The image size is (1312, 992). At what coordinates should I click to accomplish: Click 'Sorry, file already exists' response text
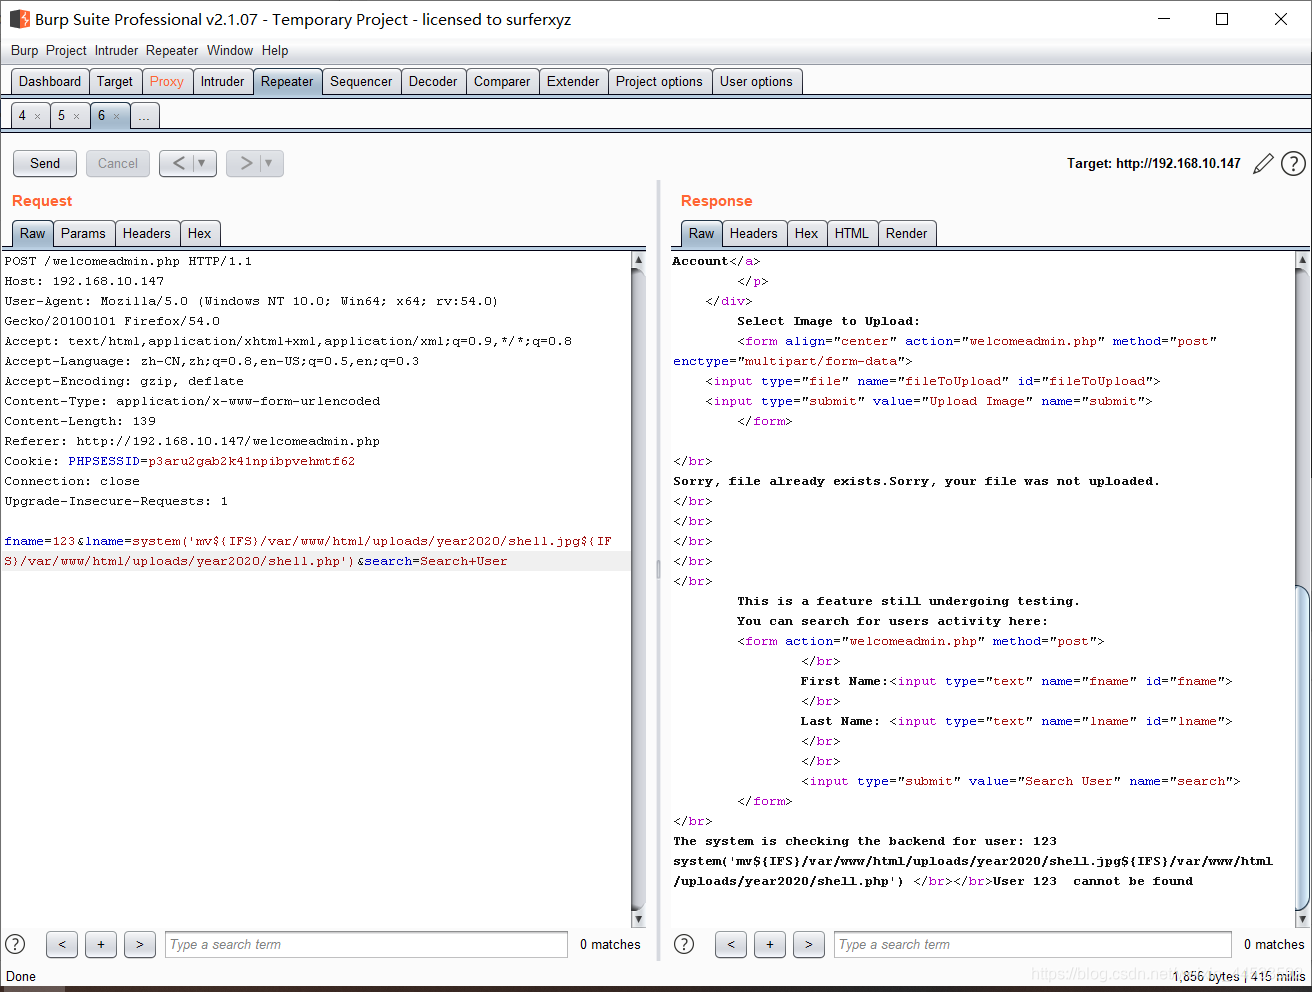tap(779, 481)
